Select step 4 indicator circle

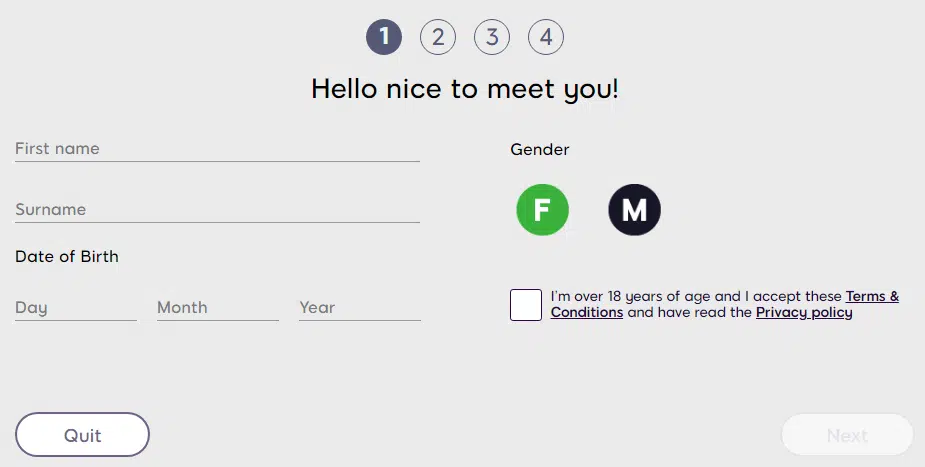[x=546, y=38]
